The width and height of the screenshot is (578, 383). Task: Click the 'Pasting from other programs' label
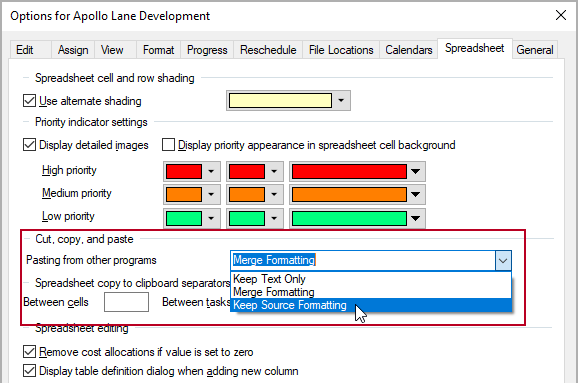[91, 260]
